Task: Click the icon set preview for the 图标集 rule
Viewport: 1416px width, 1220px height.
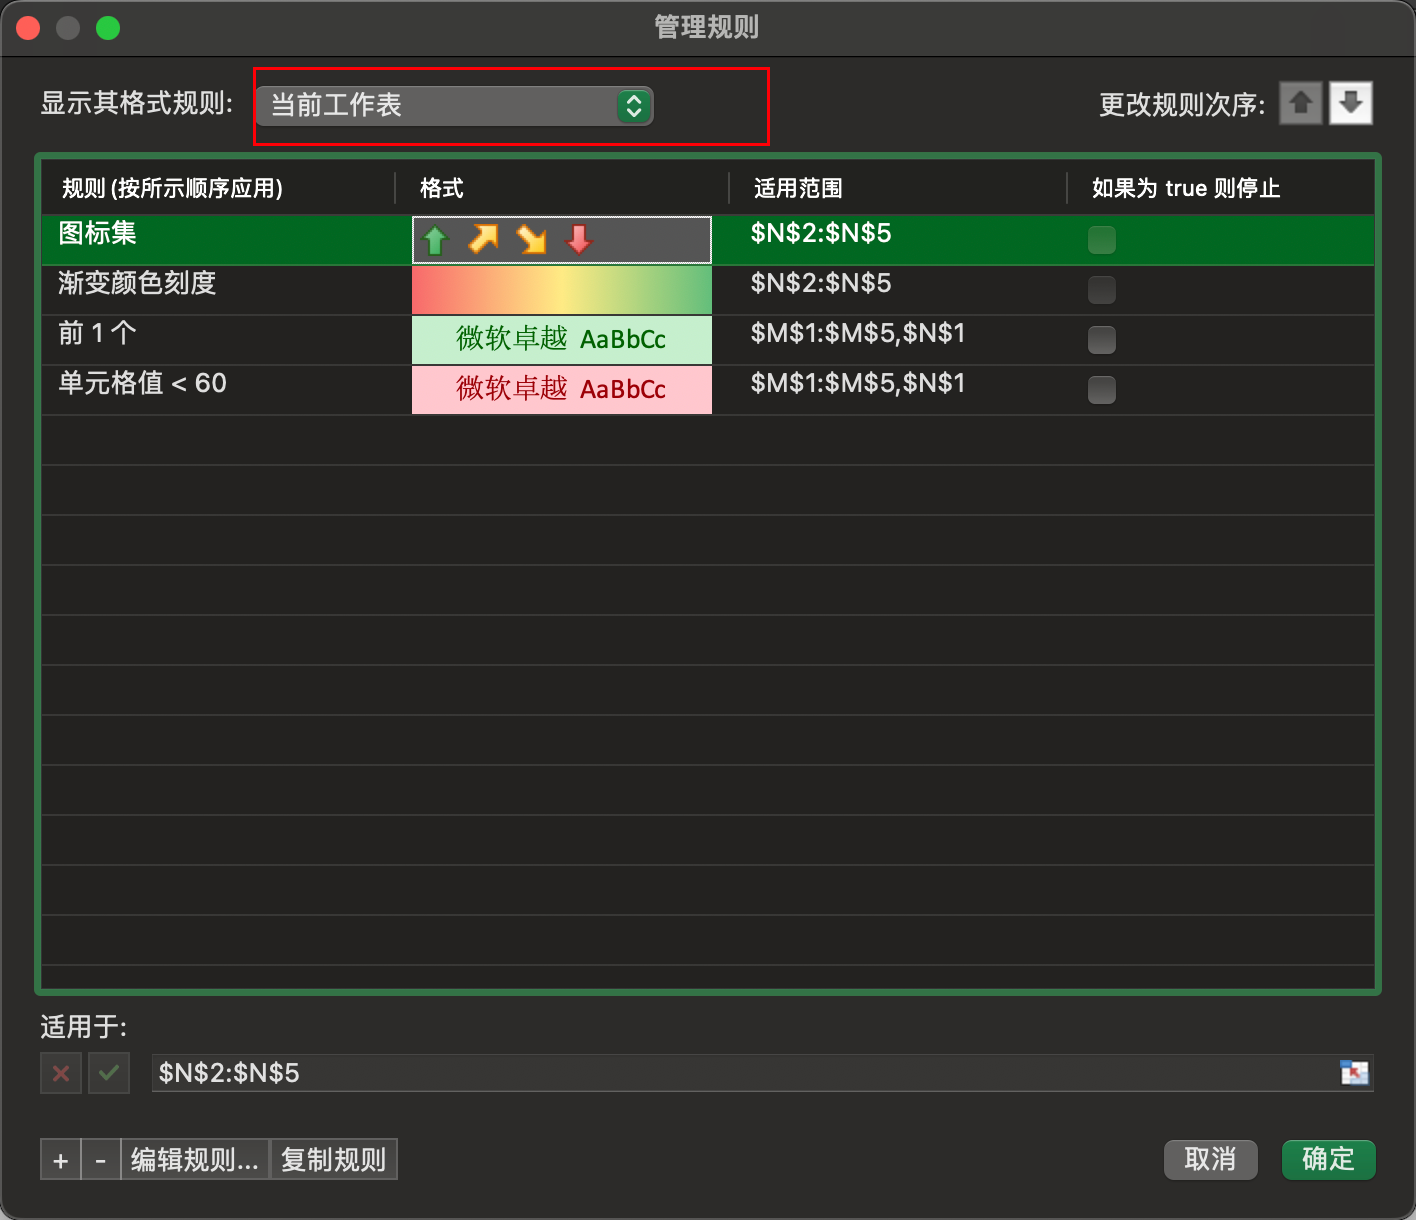Action: point(561,239)
